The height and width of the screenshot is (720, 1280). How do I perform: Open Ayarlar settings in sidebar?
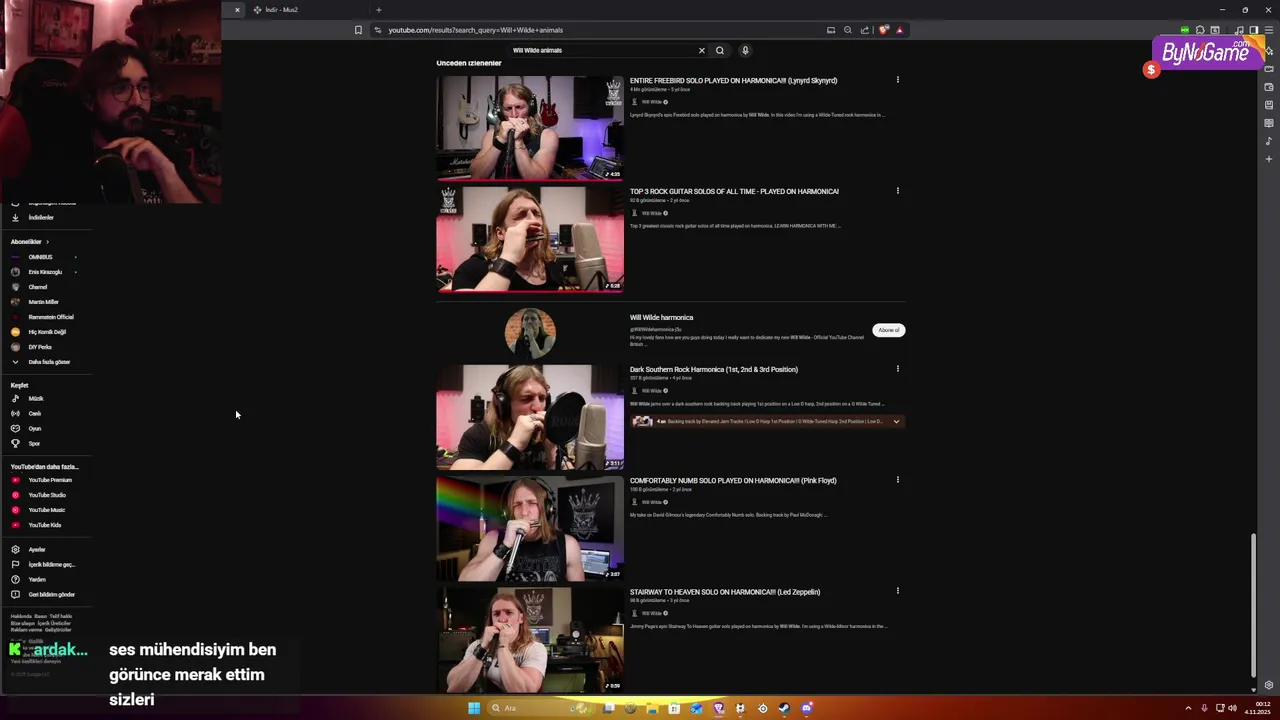(x=36, y=549)
